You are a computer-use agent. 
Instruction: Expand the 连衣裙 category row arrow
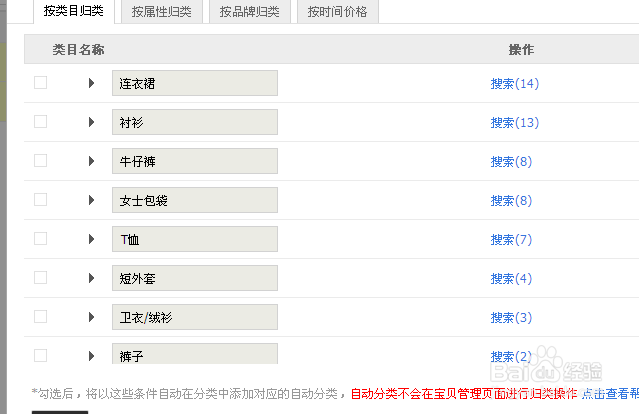coord(91,83)
